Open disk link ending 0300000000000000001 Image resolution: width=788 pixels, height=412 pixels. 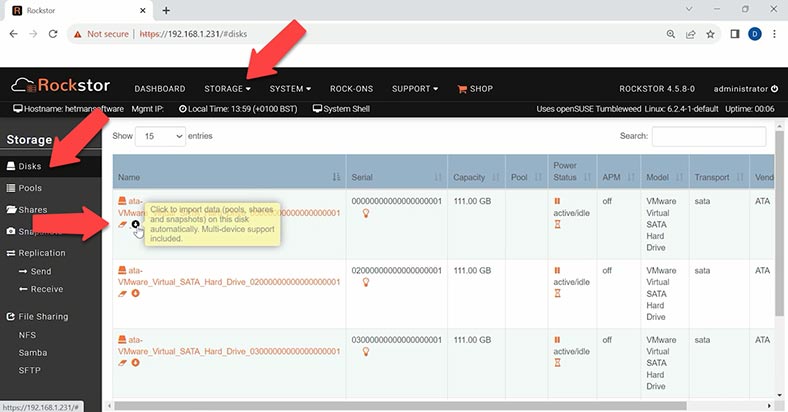point(229,346)
